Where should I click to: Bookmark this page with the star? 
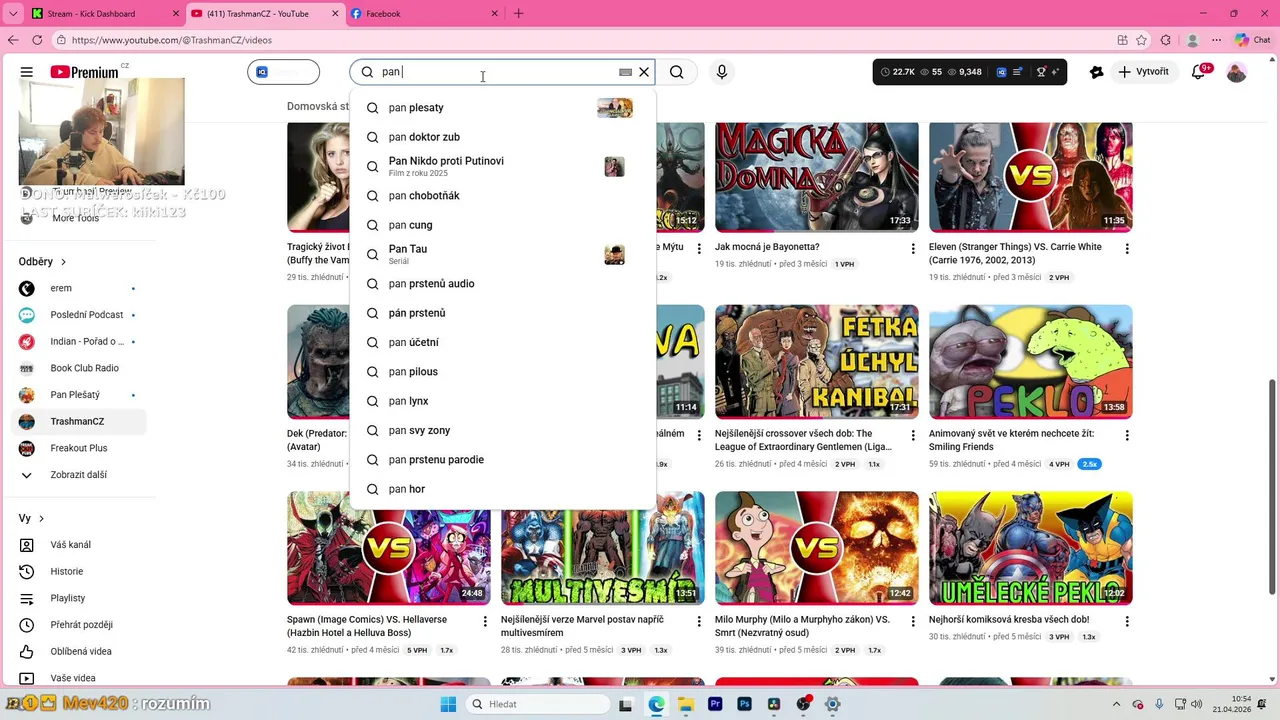coord(1142,40)
